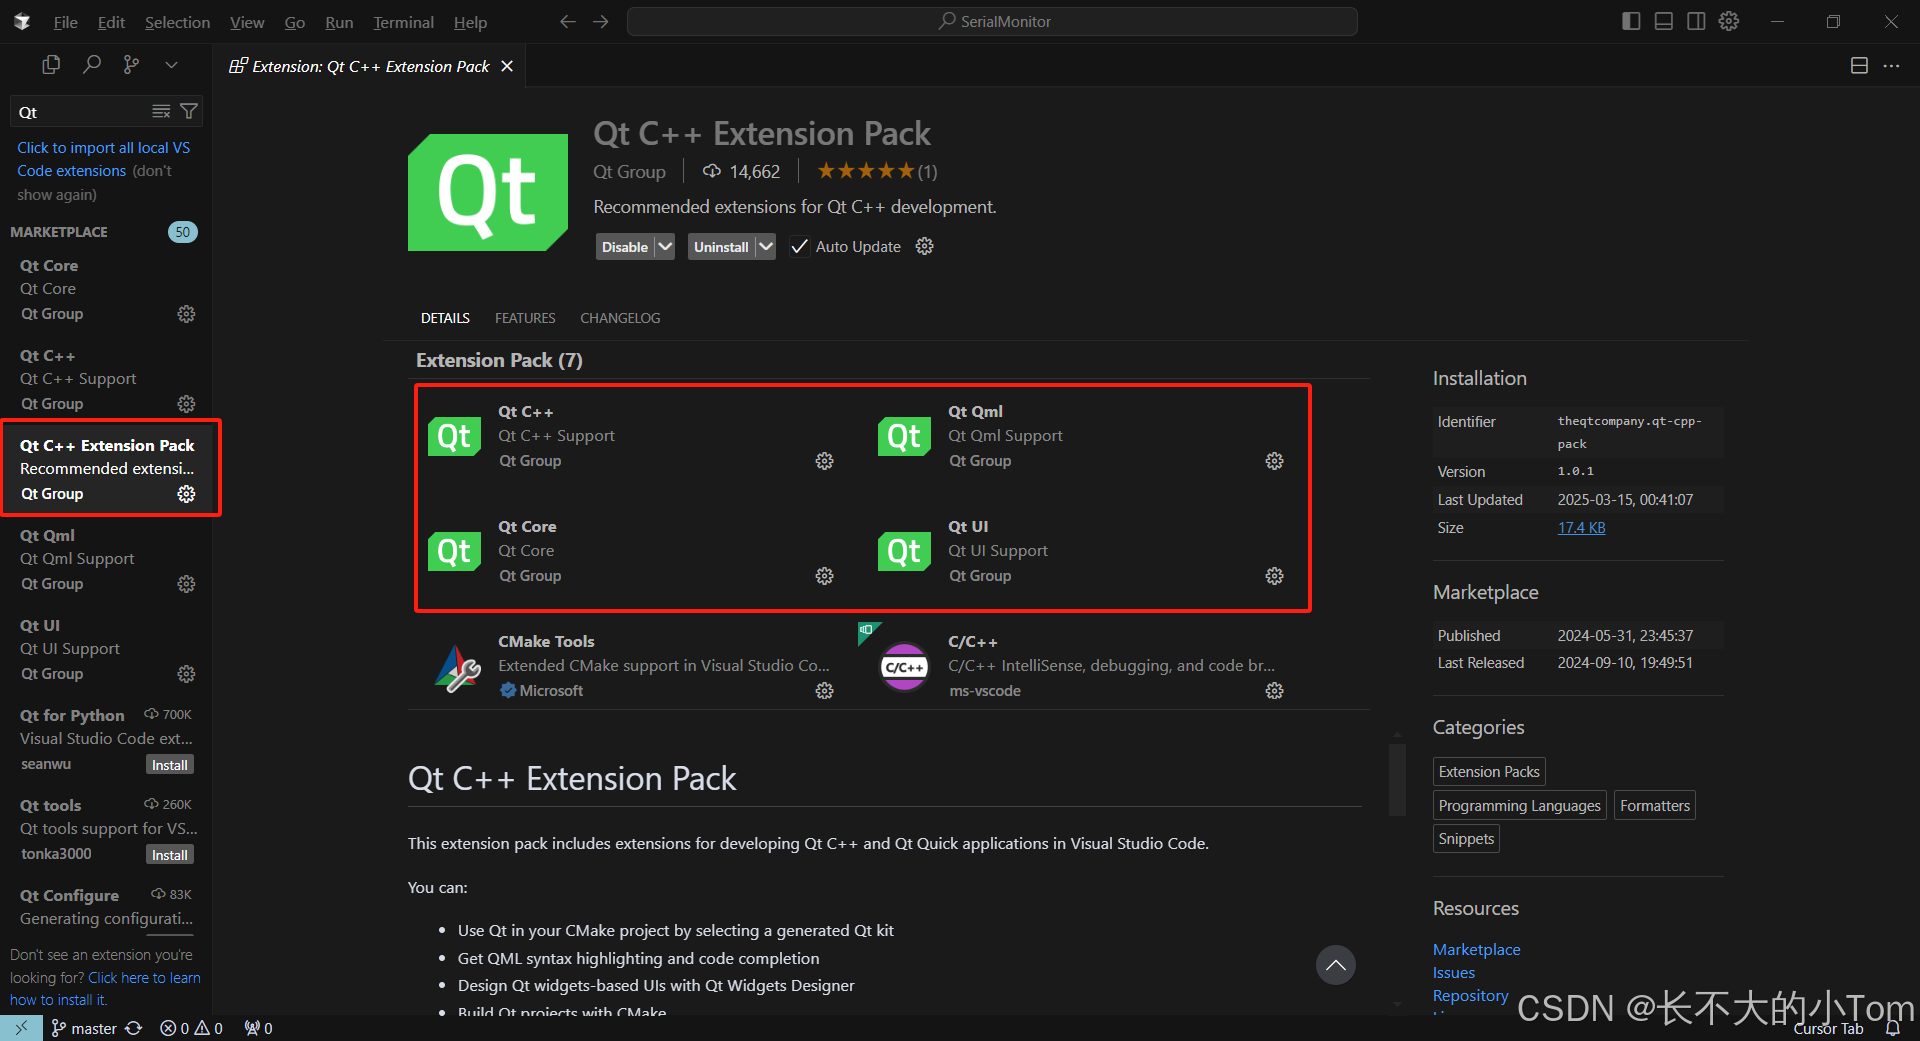
Task: Click the 17.4 KB size link
Action: 1581,528
